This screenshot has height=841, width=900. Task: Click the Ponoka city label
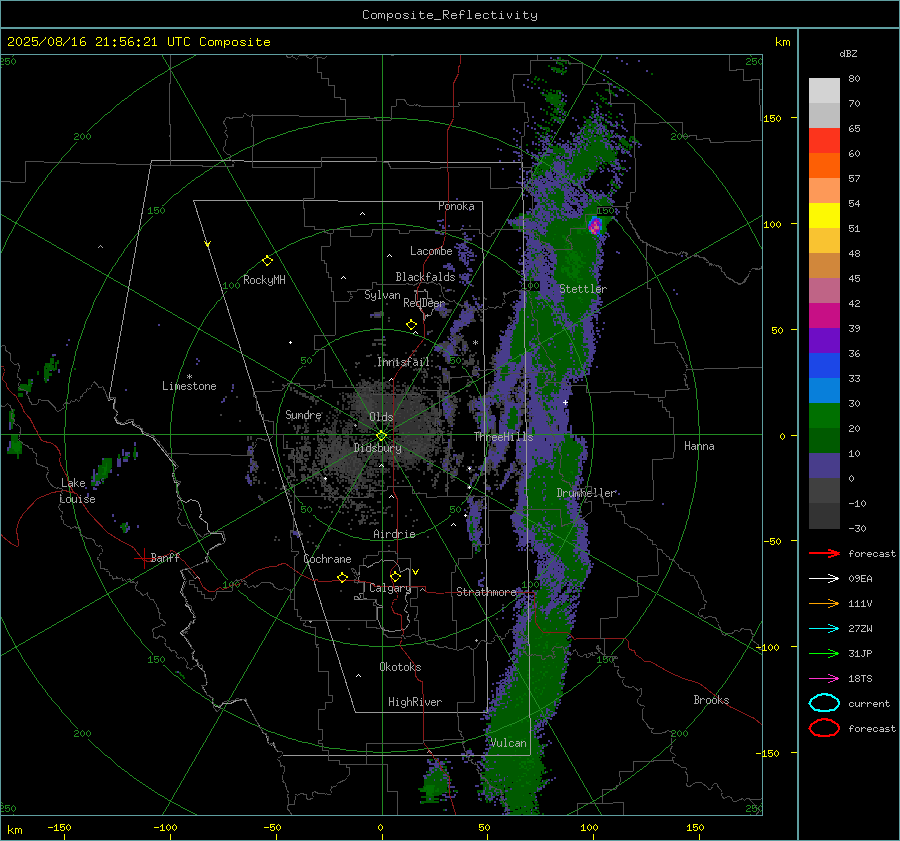pyautogui.click(x=456, y=206)
